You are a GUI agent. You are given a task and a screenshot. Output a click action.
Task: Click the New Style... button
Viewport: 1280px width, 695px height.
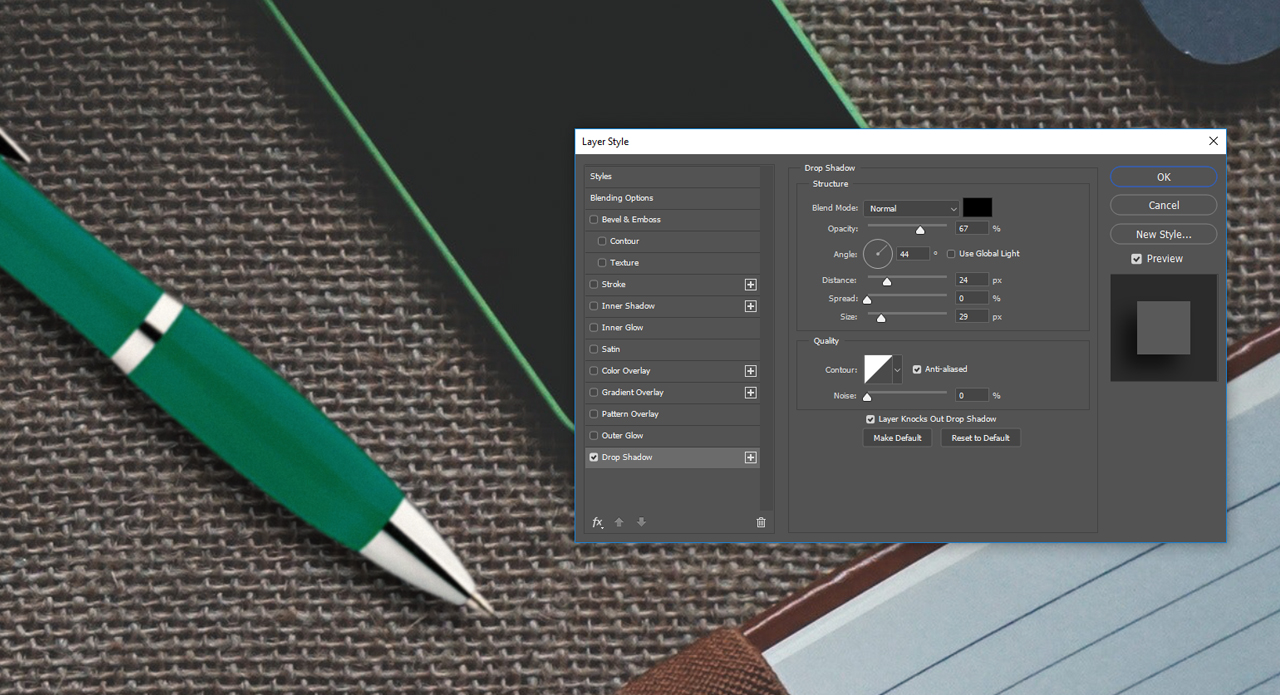coord(1163,234)
